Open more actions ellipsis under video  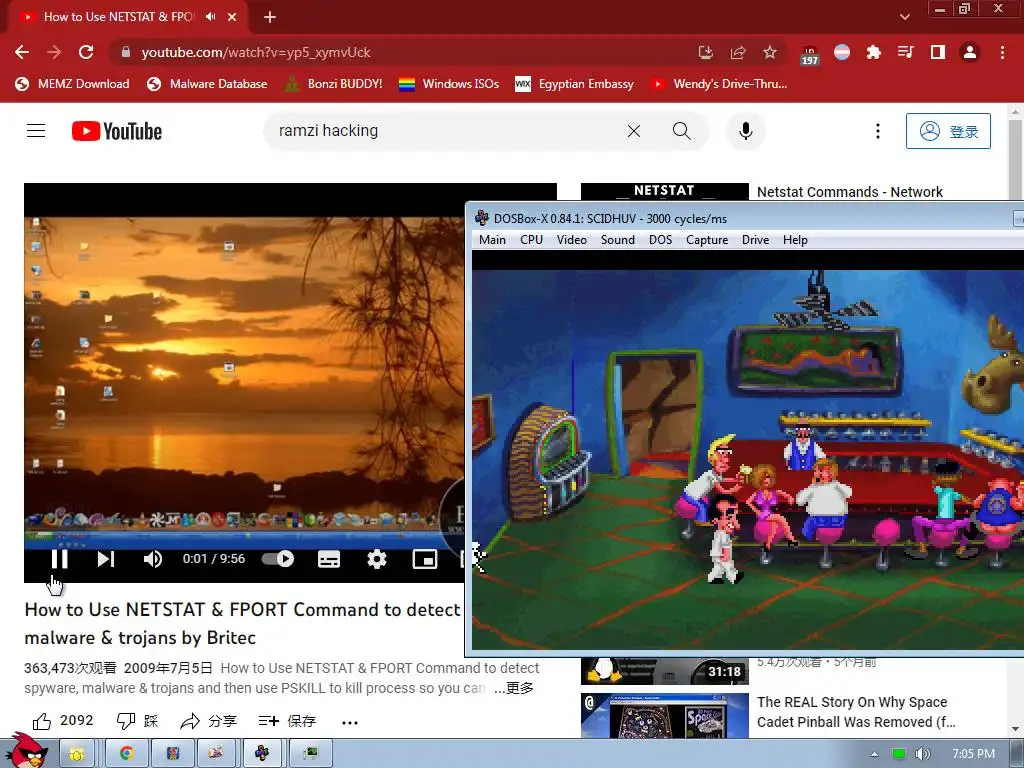[350, 722]
